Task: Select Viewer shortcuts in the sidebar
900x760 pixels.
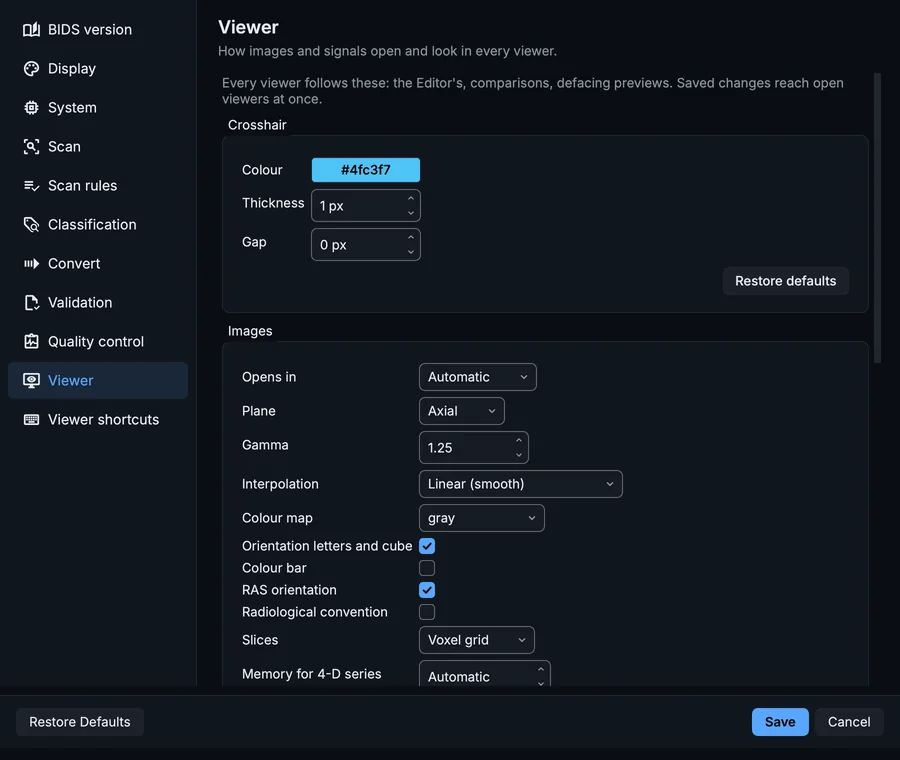Action: (98, 420)
